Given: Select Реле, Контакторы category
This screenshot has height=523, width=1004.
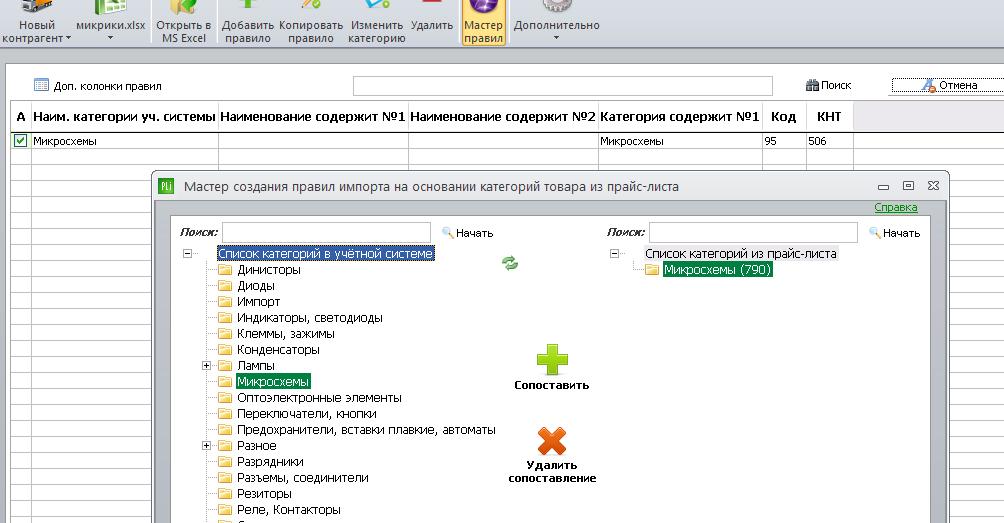Looking at the screenshot, I should 289,510.
